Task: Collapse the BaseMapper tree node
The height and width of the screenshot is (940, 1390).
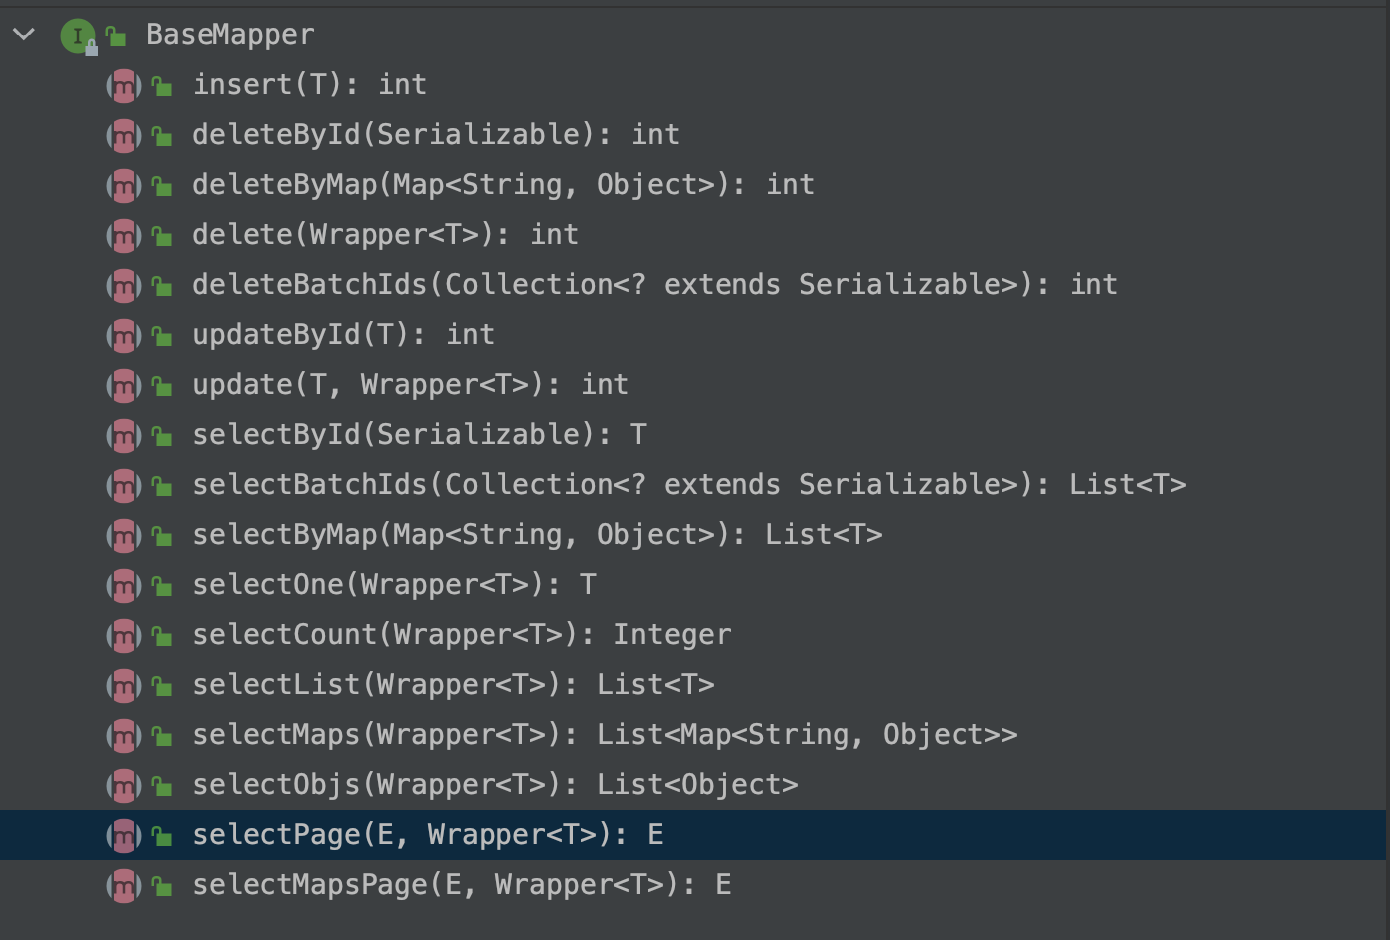Action: coord(24,35)
